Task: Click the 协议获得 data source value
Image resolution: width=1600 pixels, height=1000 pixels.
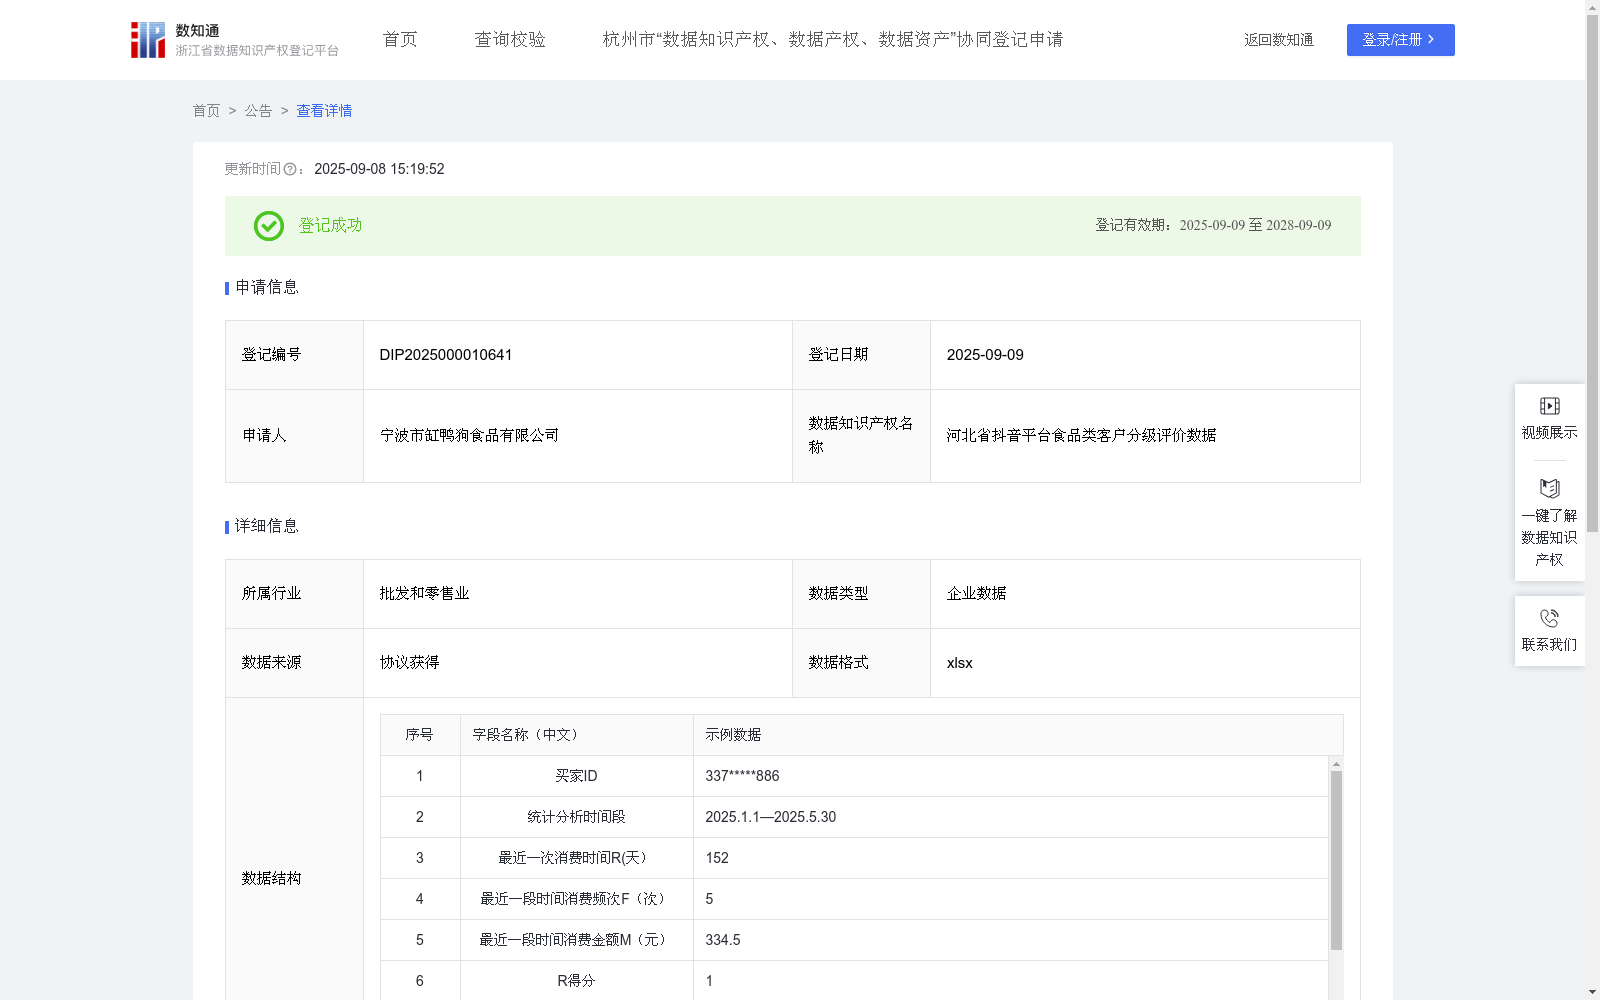Action: 409,662
